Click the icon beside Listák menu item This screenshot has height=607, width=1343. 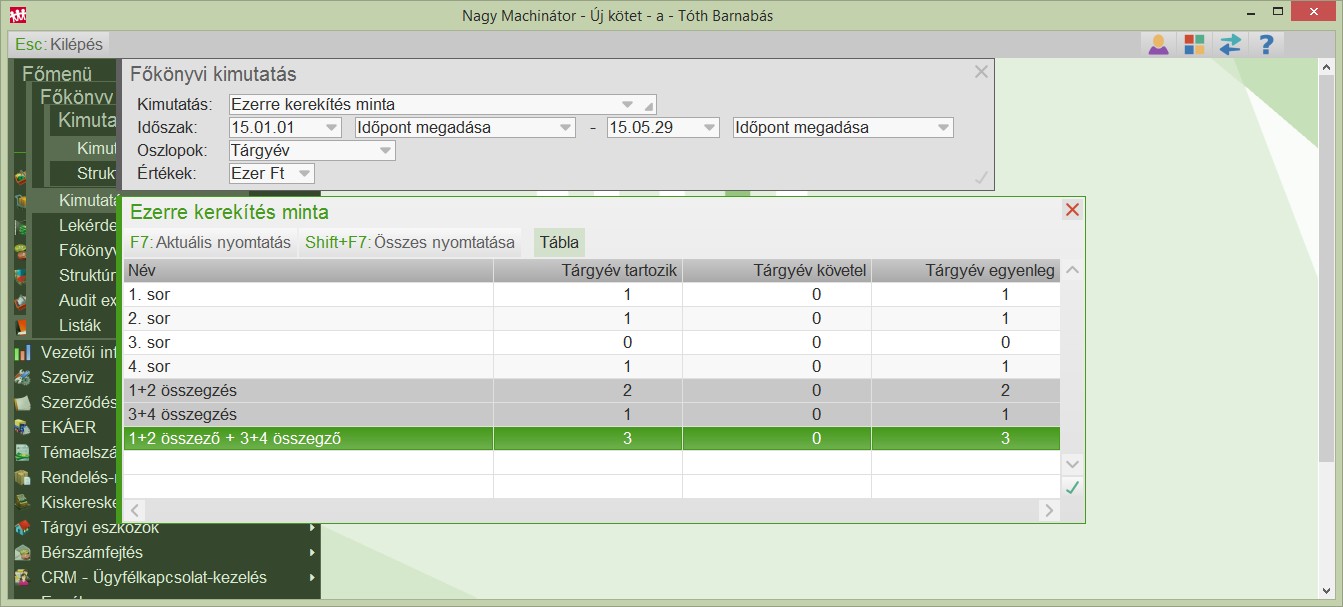22,325
